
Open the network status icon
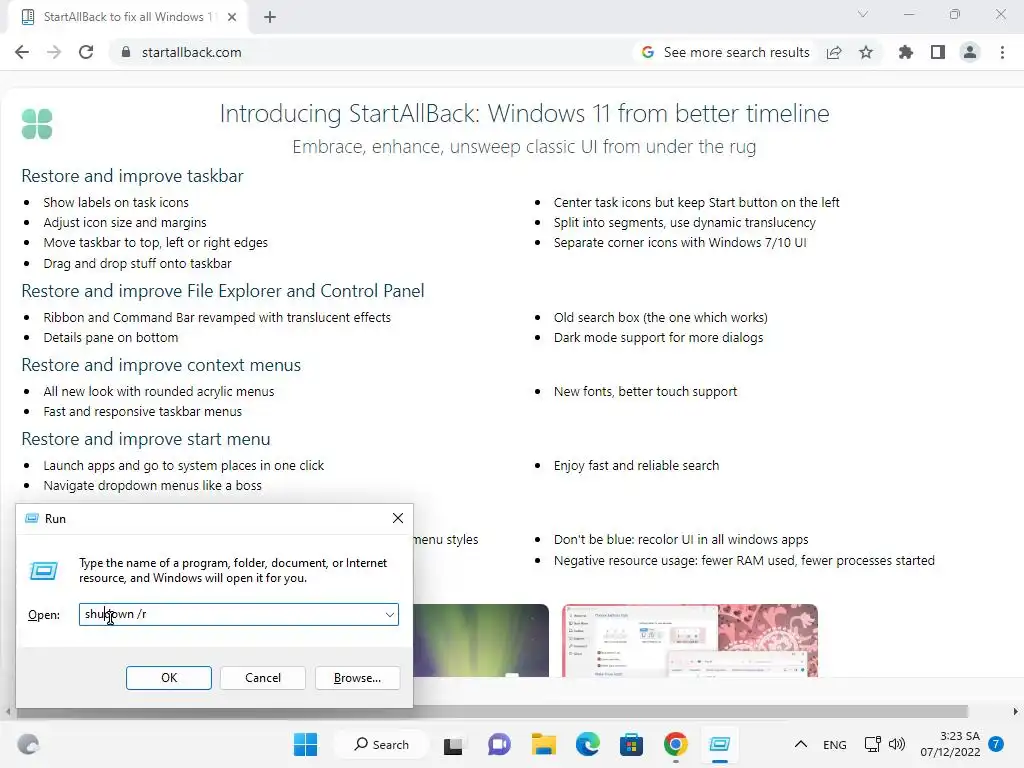pos(872,744)
